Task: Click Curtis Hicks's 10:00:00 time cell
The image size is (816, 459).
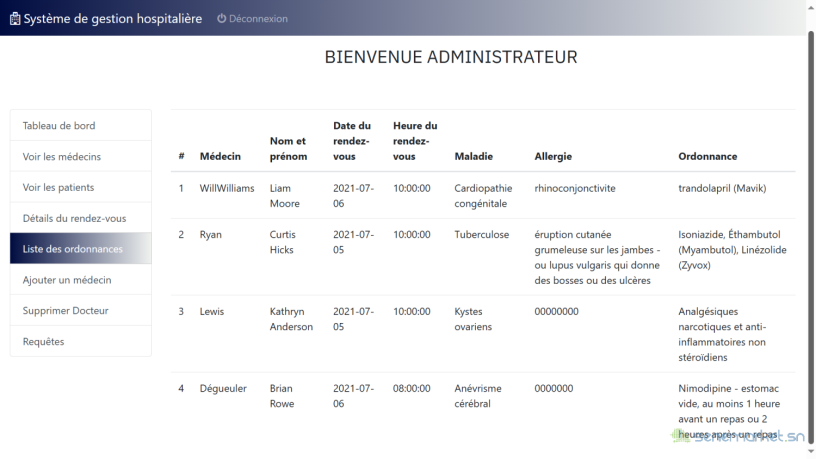Action: click(x=412, y=234)
